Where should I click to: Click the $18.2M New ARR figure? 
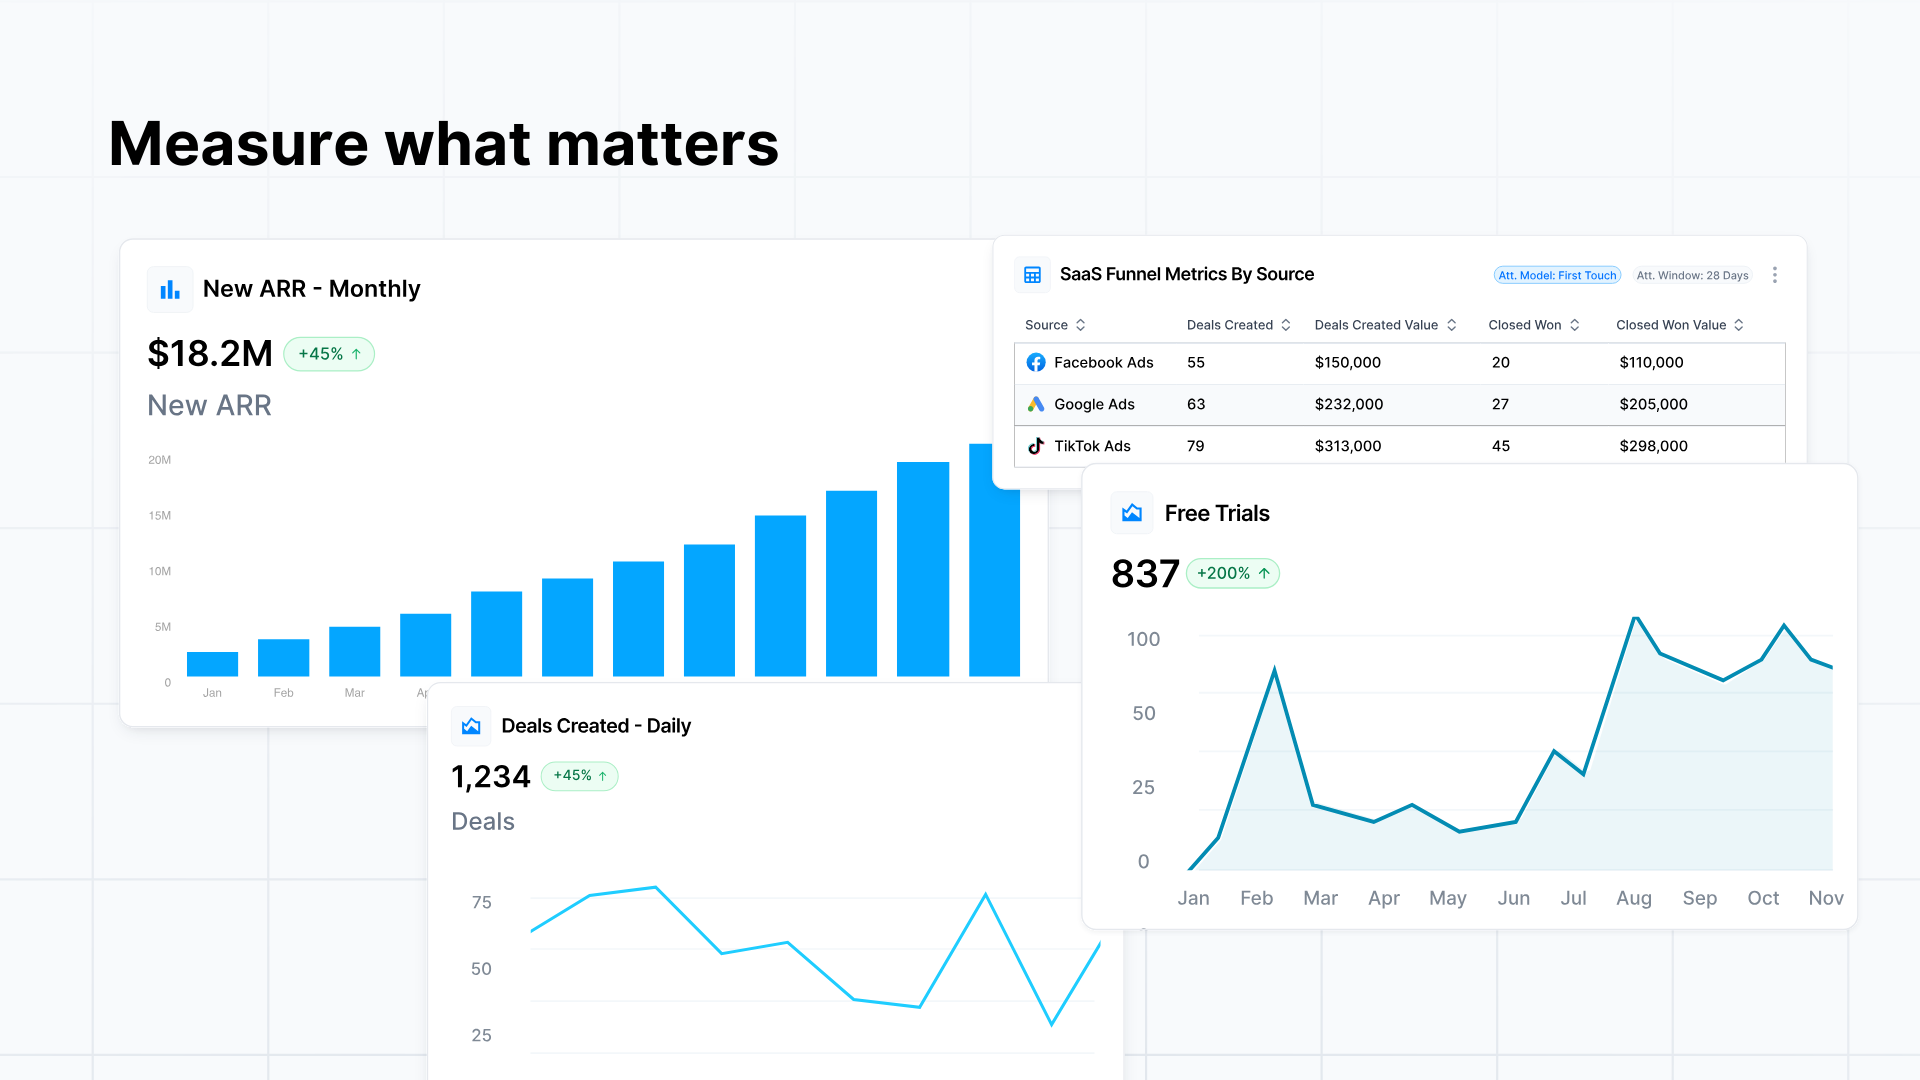tap(210, 354)
